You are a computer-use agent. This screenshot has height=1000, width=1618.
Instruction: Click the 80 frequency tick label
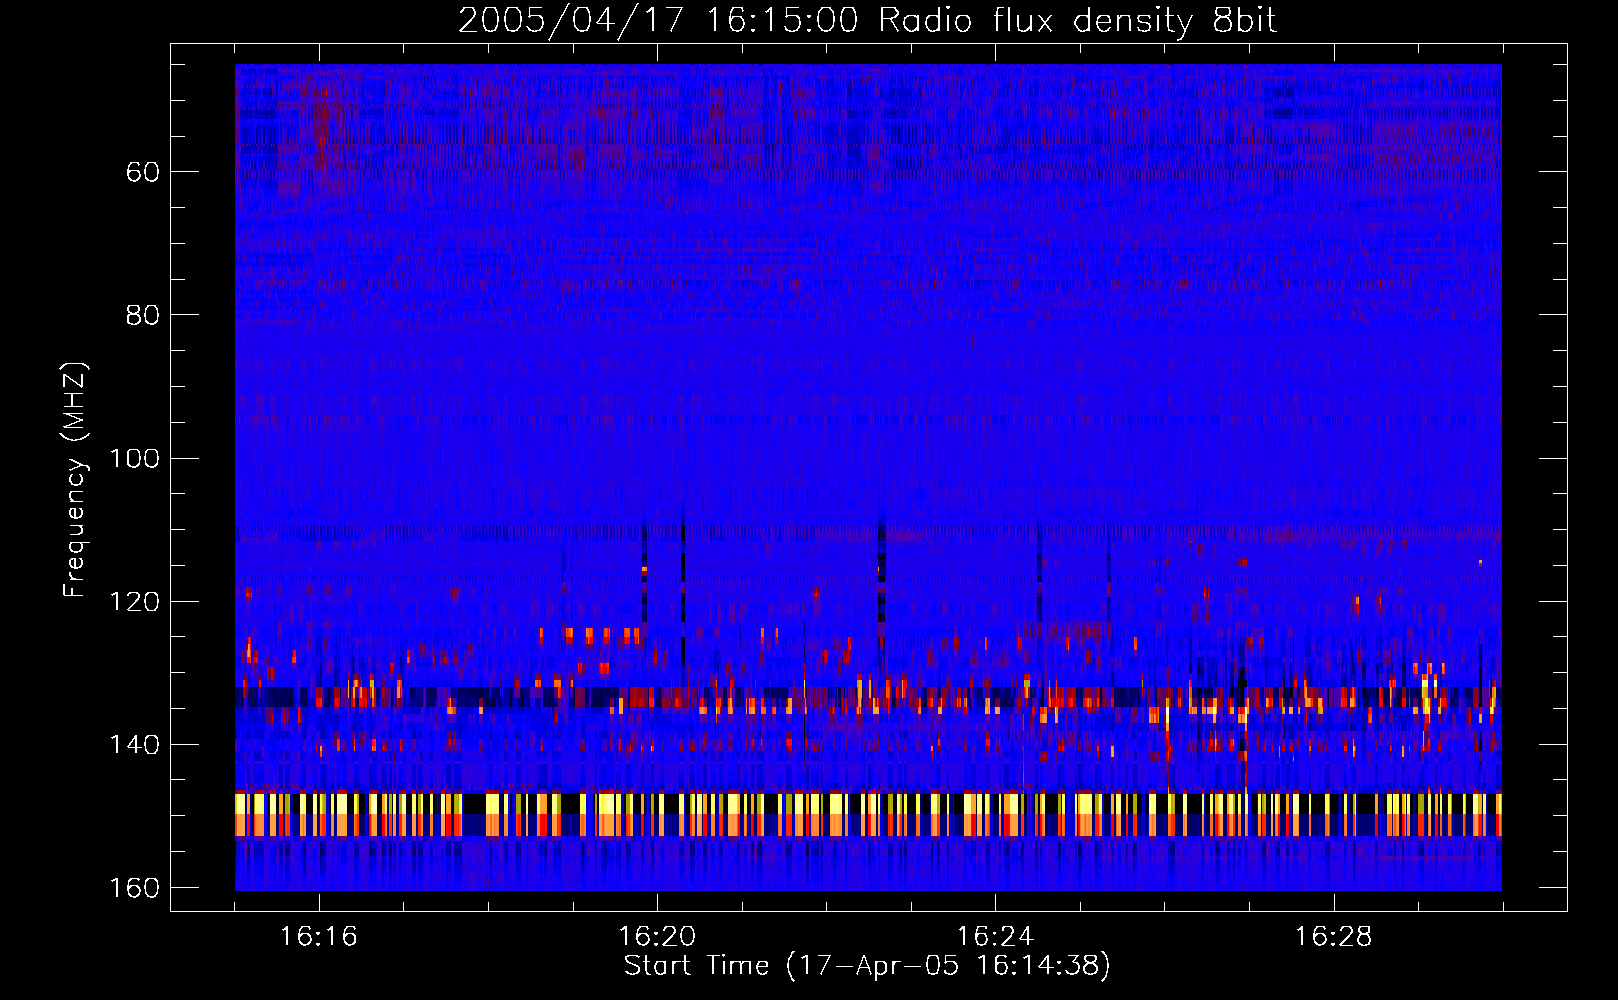point(143,315)
